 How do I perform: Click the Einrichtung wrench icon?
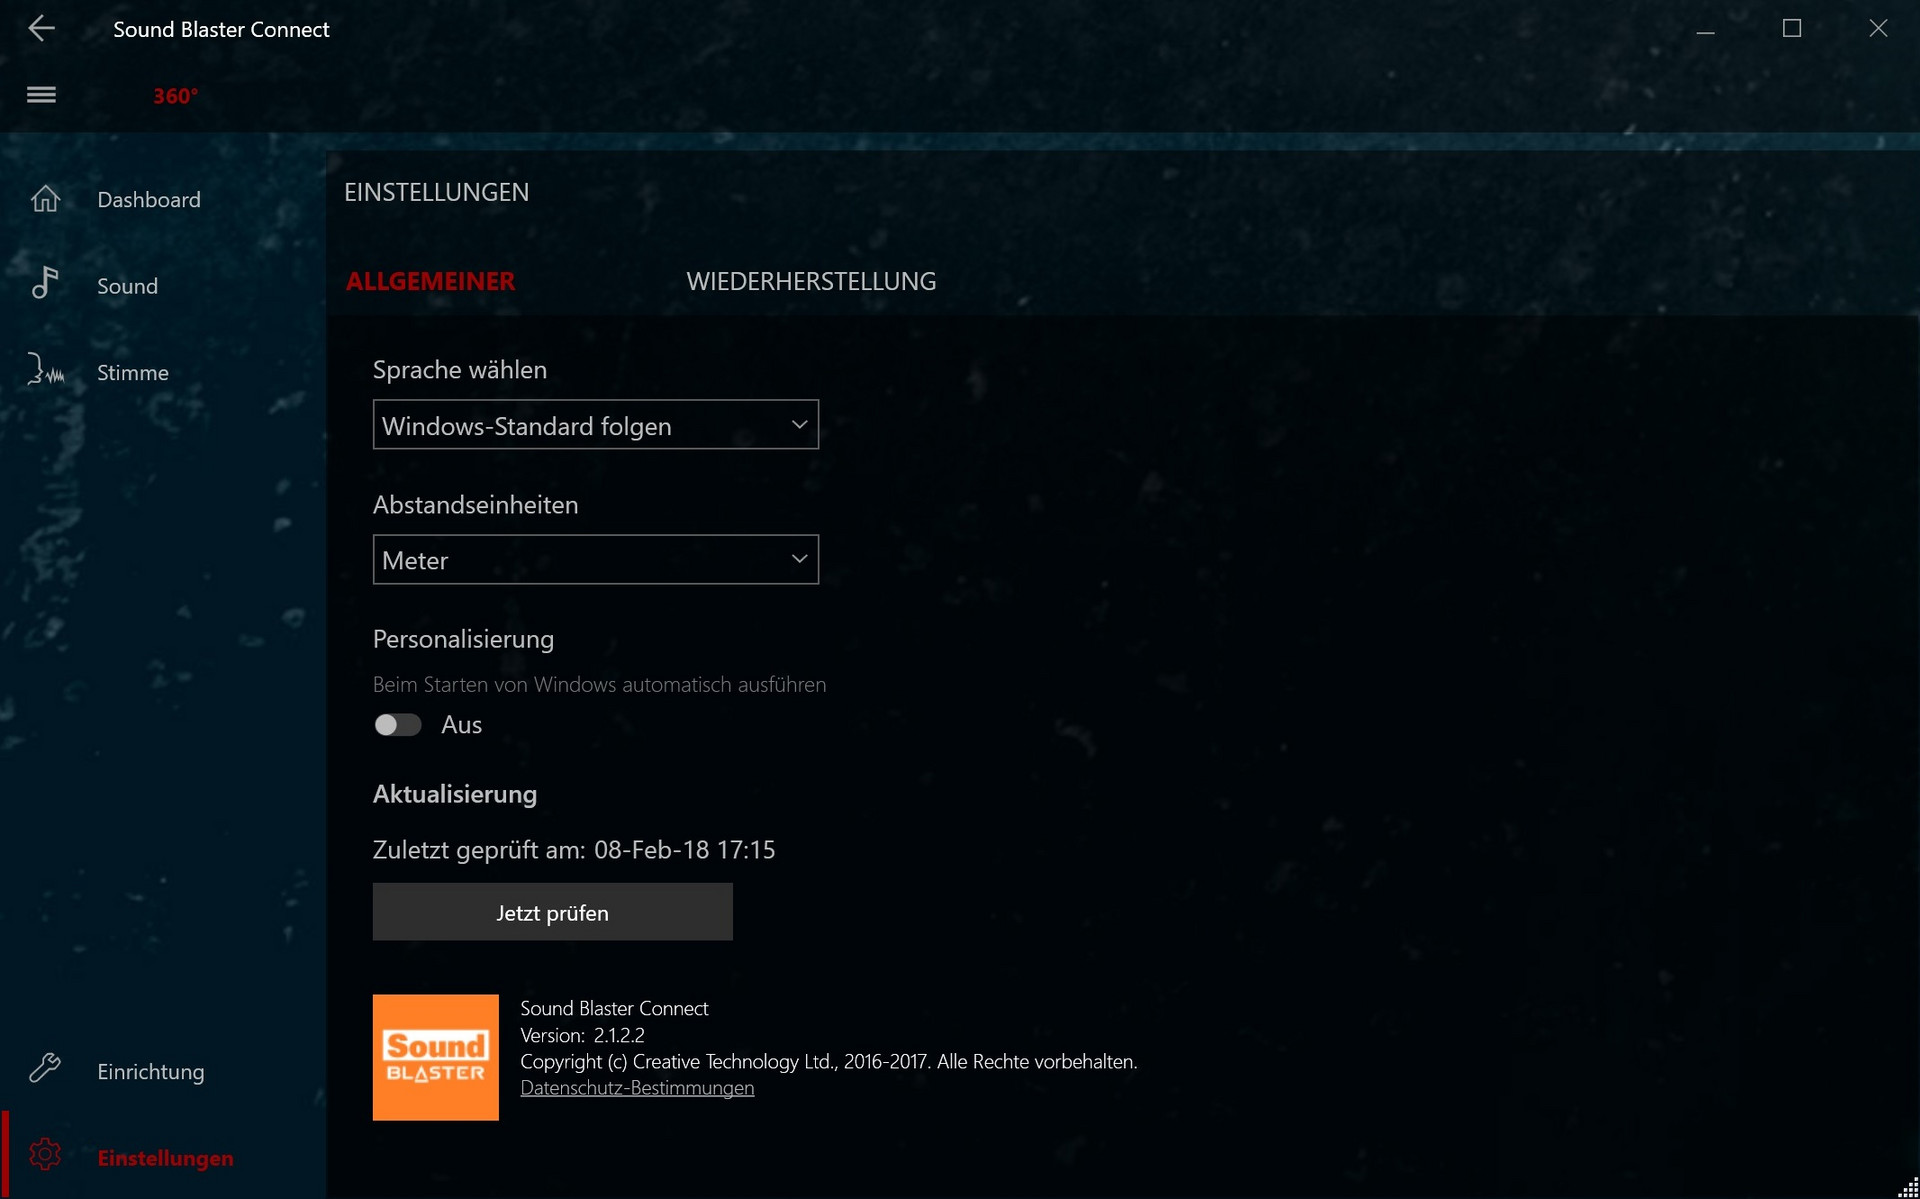point(45,1069)
